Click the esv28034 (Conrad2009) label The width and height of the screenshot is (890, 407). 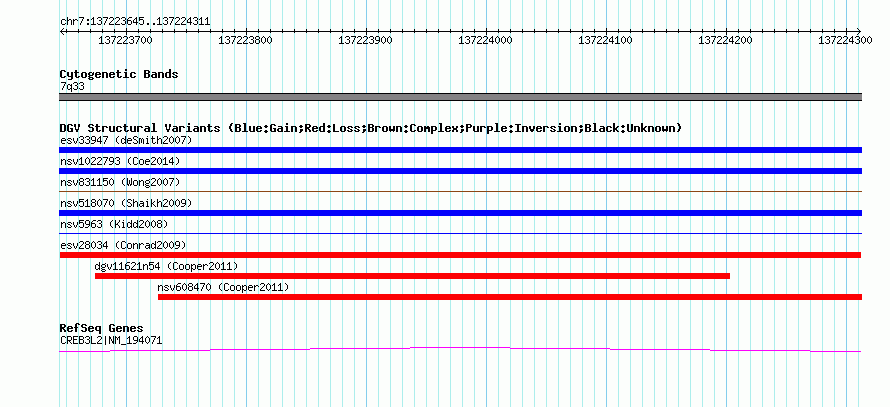[123, 245]
